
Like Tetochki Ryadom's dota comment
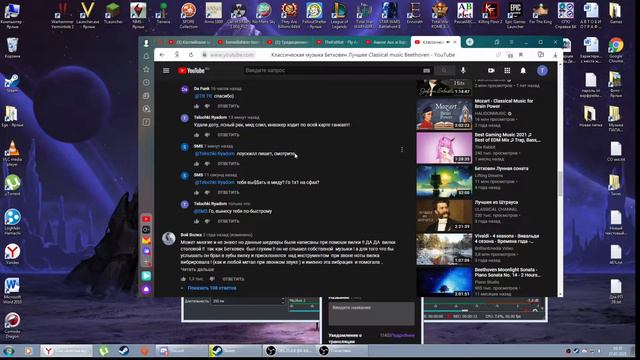coord(197,135)
